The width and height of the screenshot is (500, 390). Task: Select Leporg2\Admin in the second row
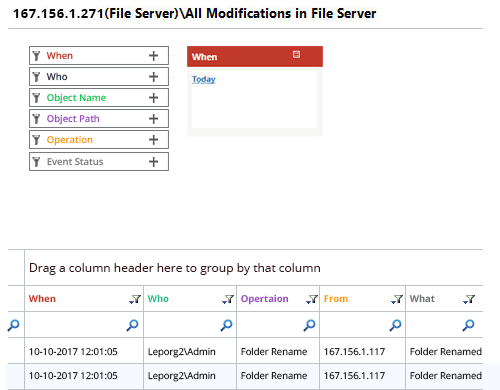[182, 376]
